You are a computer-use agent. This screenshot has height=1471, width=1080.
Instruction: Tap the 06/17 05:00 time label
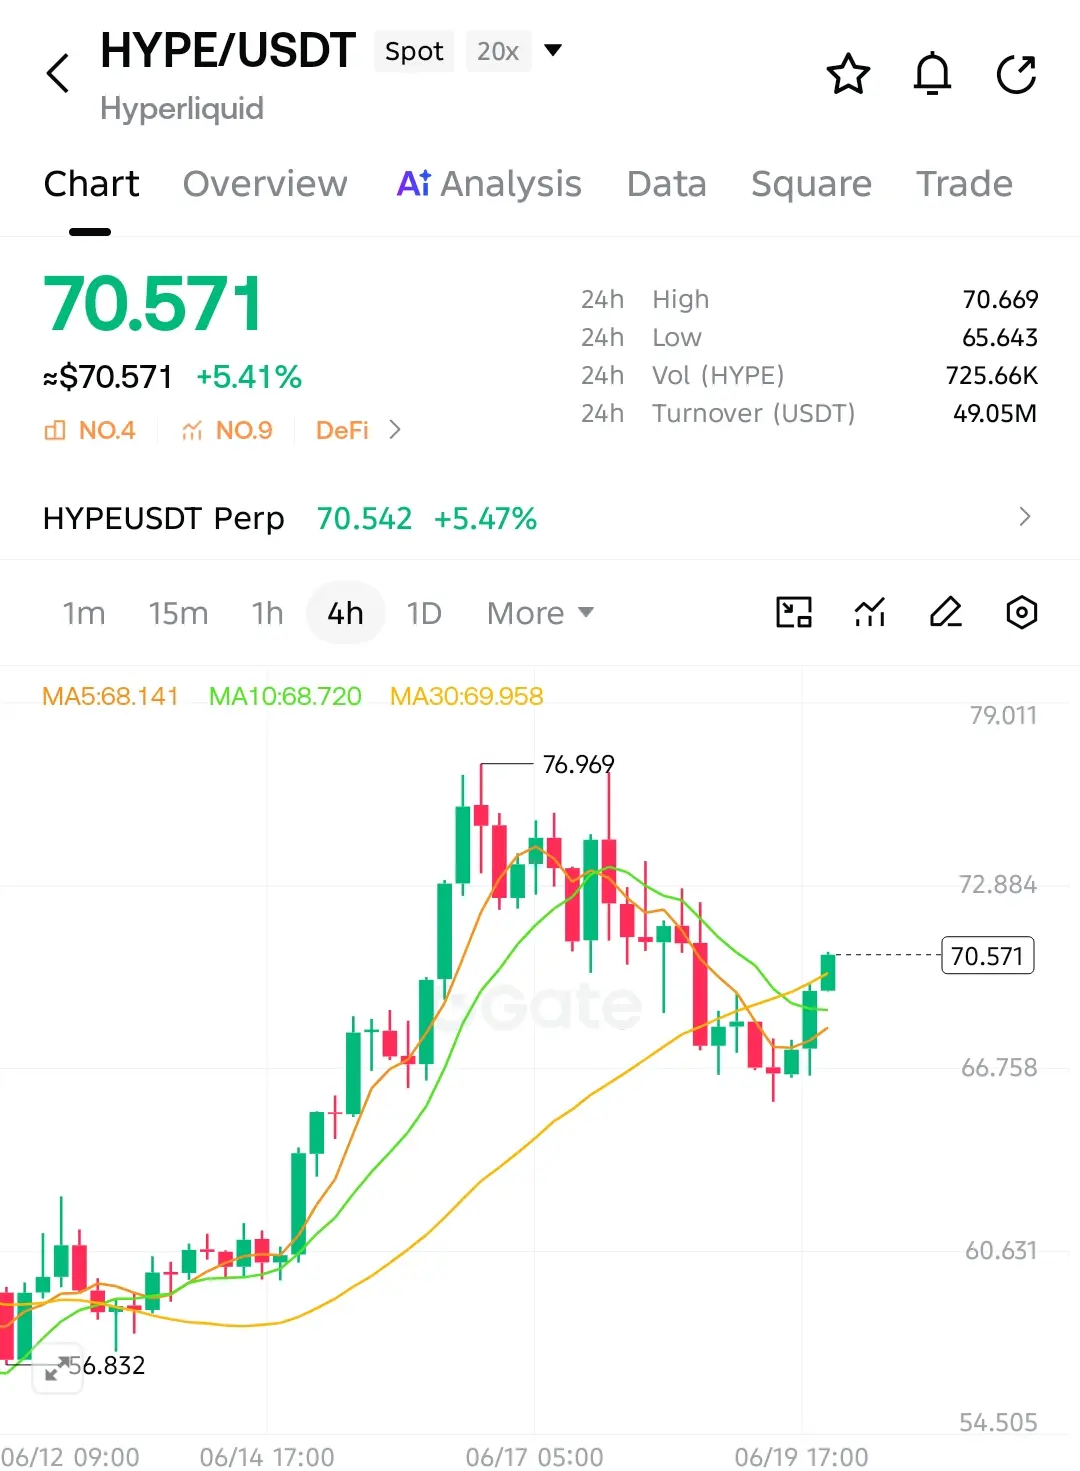pos(535,1456)
